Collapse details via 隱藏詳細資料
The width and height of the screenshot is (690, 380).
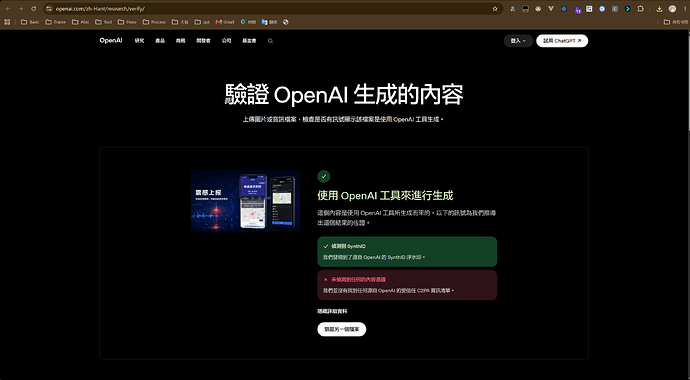point(332,311)
